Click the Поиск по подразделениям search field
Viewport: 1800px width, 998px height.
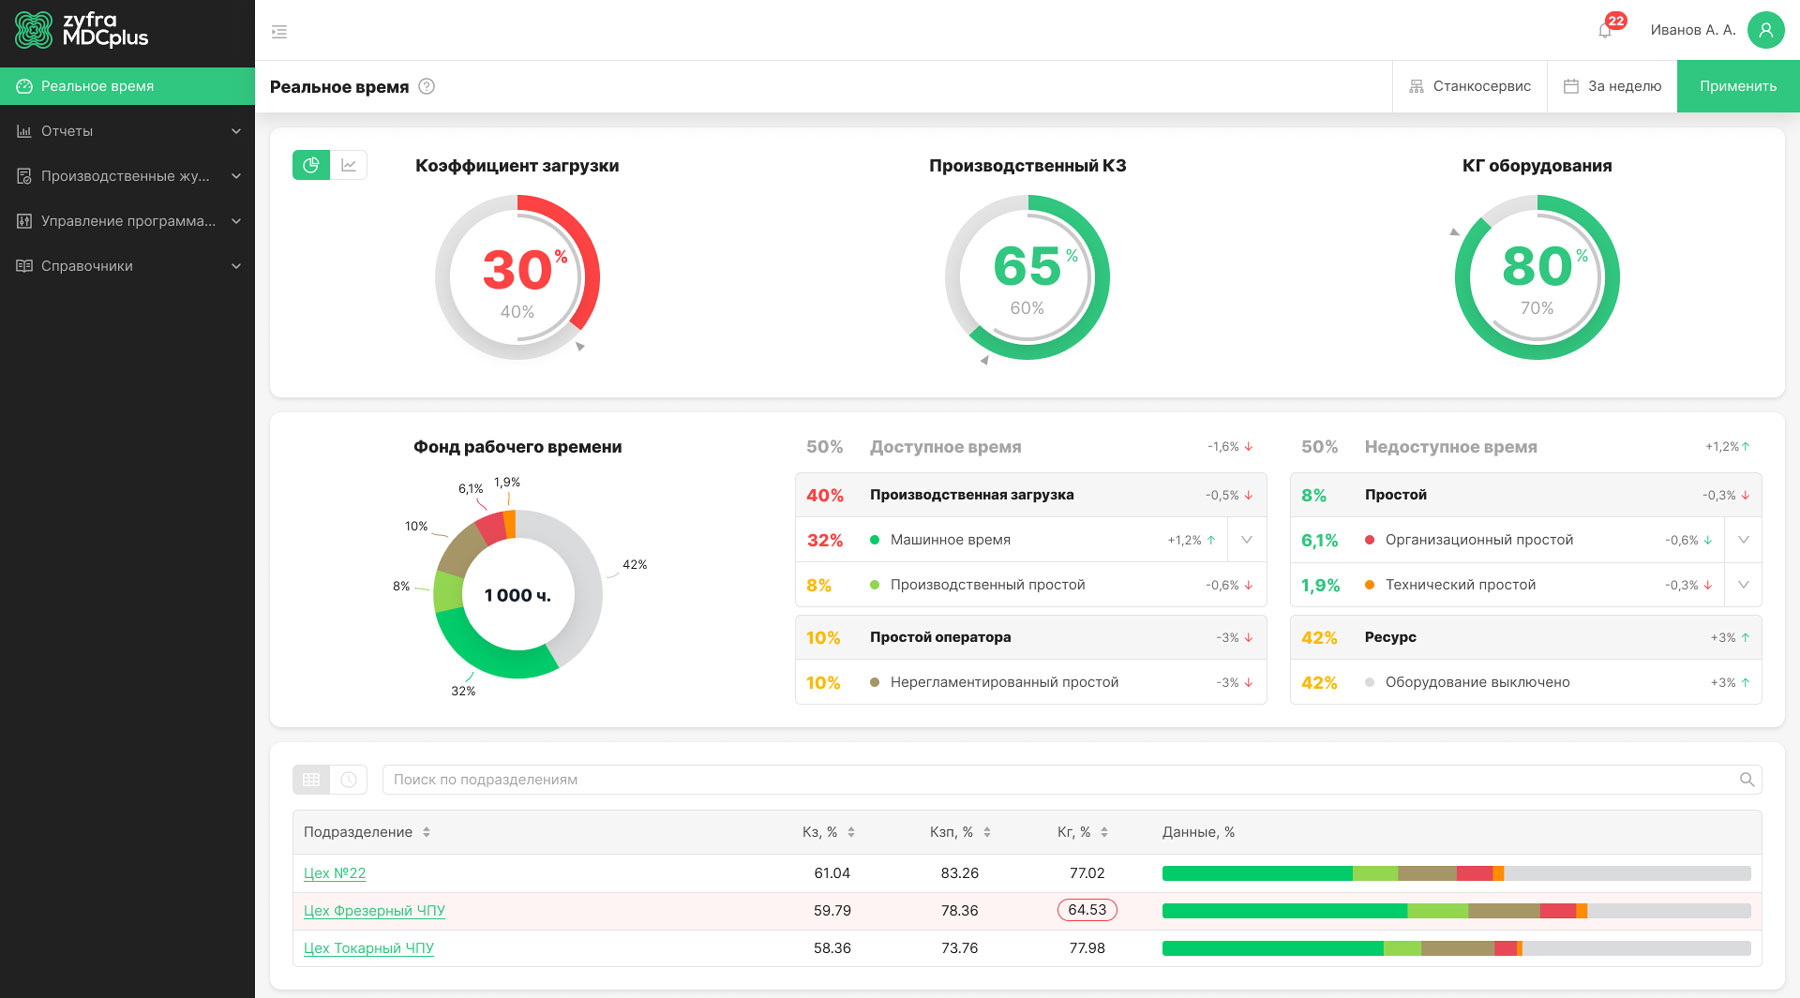[1060, 780]
